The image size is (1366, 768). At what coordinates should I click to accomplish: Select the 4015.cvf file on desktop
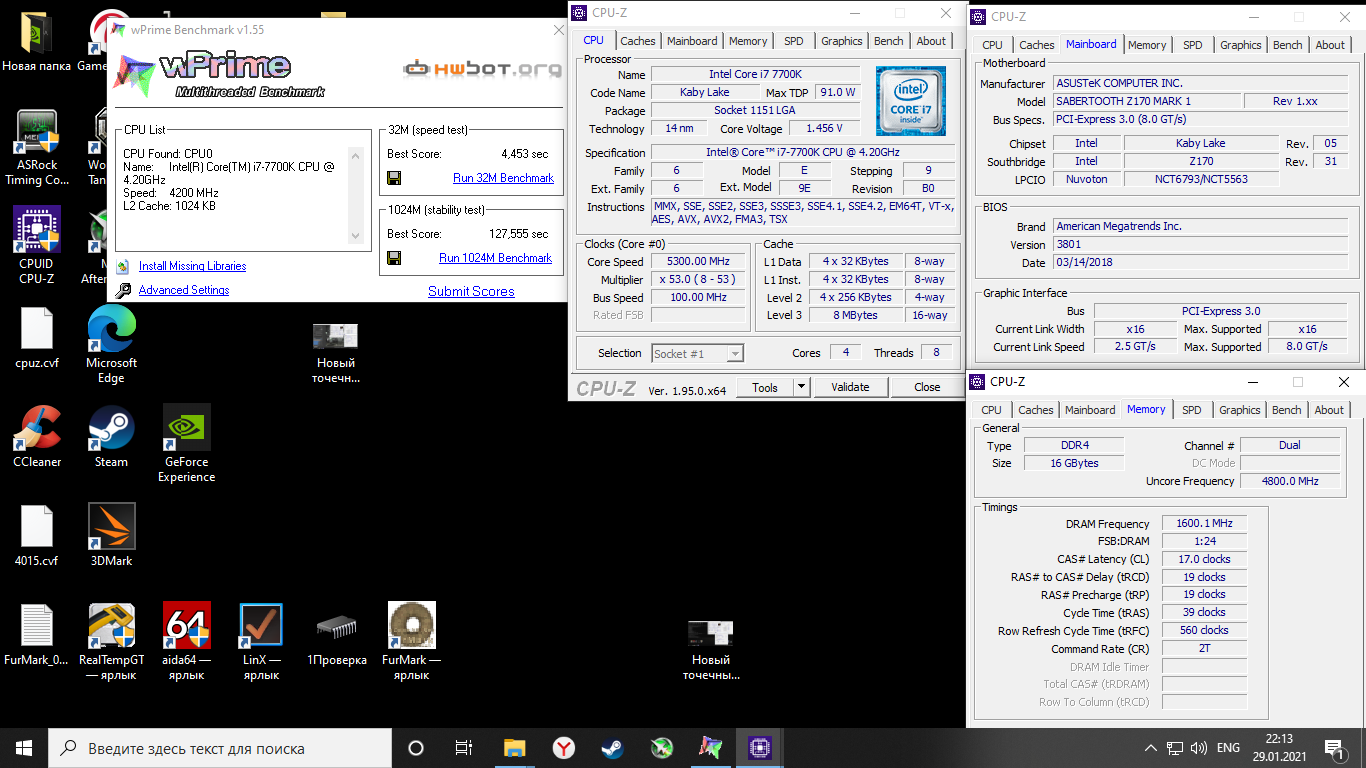pyautogui.click(x=37, y=536)
